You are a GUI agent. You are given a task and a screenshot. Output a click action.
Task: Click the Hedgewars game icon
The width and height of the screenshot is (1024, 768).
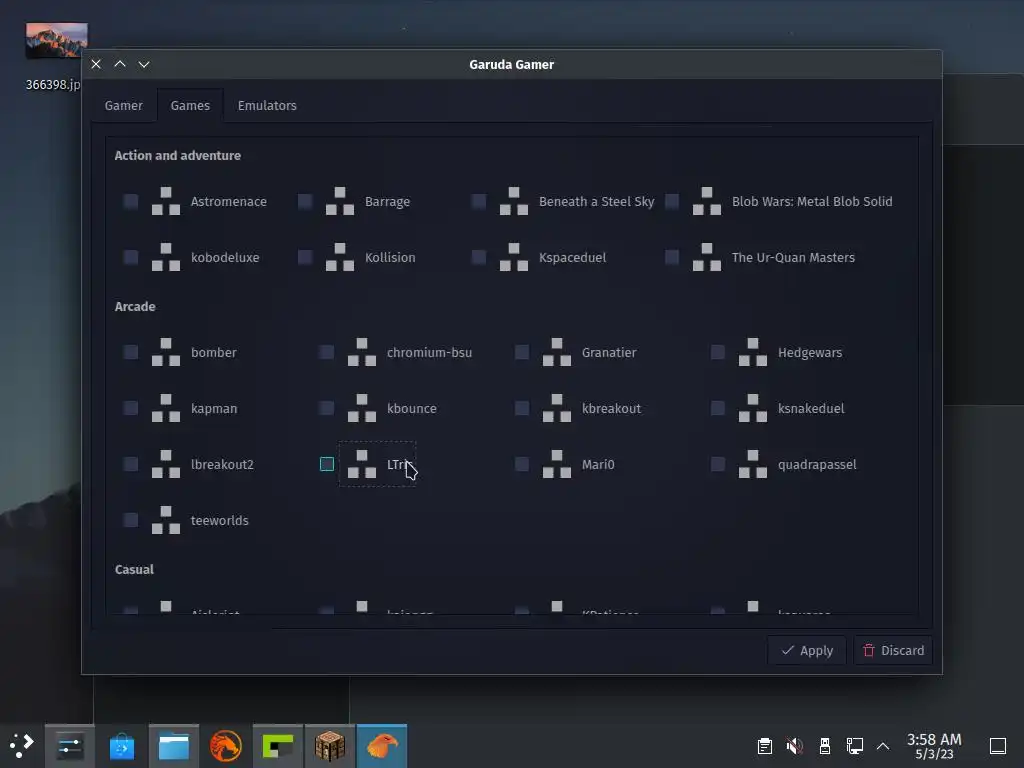[x=753, y=352]
